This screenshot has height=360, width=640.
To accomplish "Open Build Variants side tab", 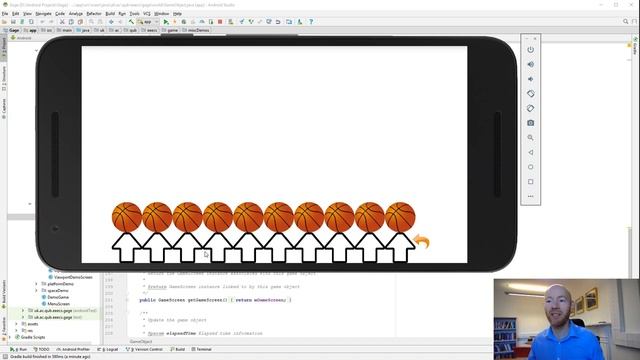I will click(x=4, y=293).
